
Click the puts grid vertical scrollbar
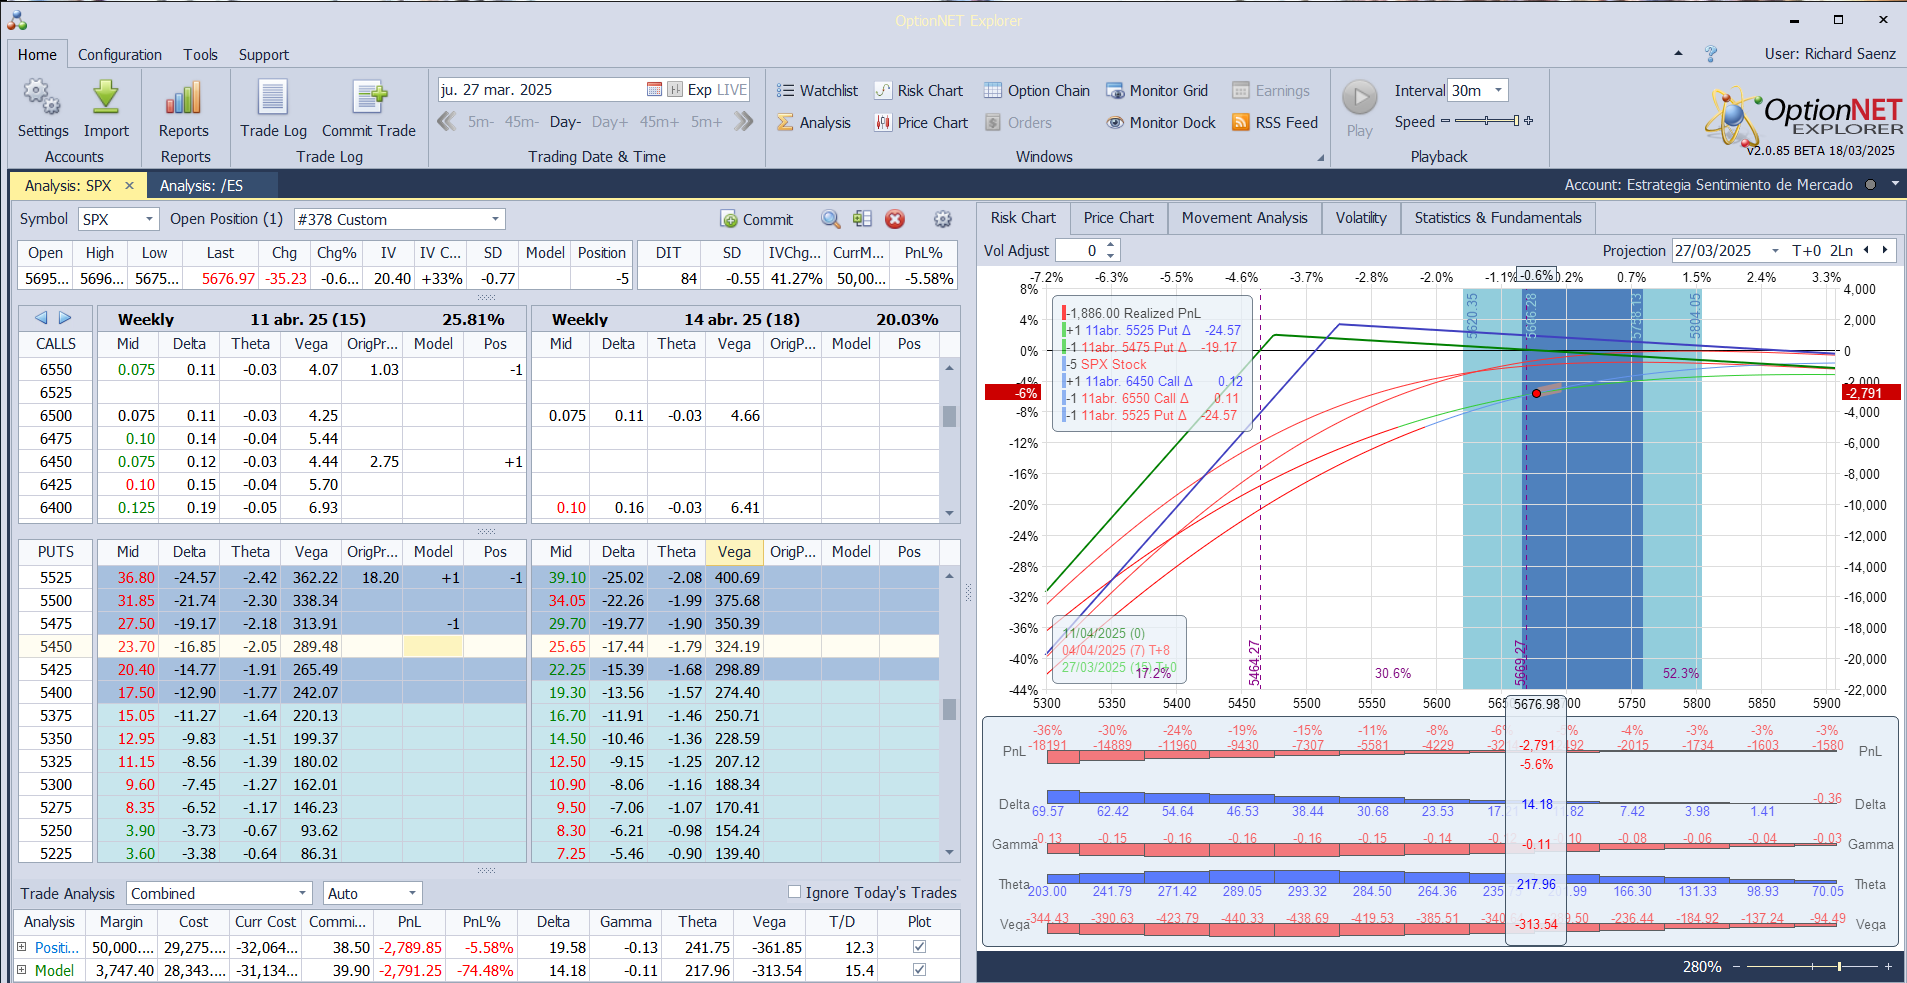[949, 714]
